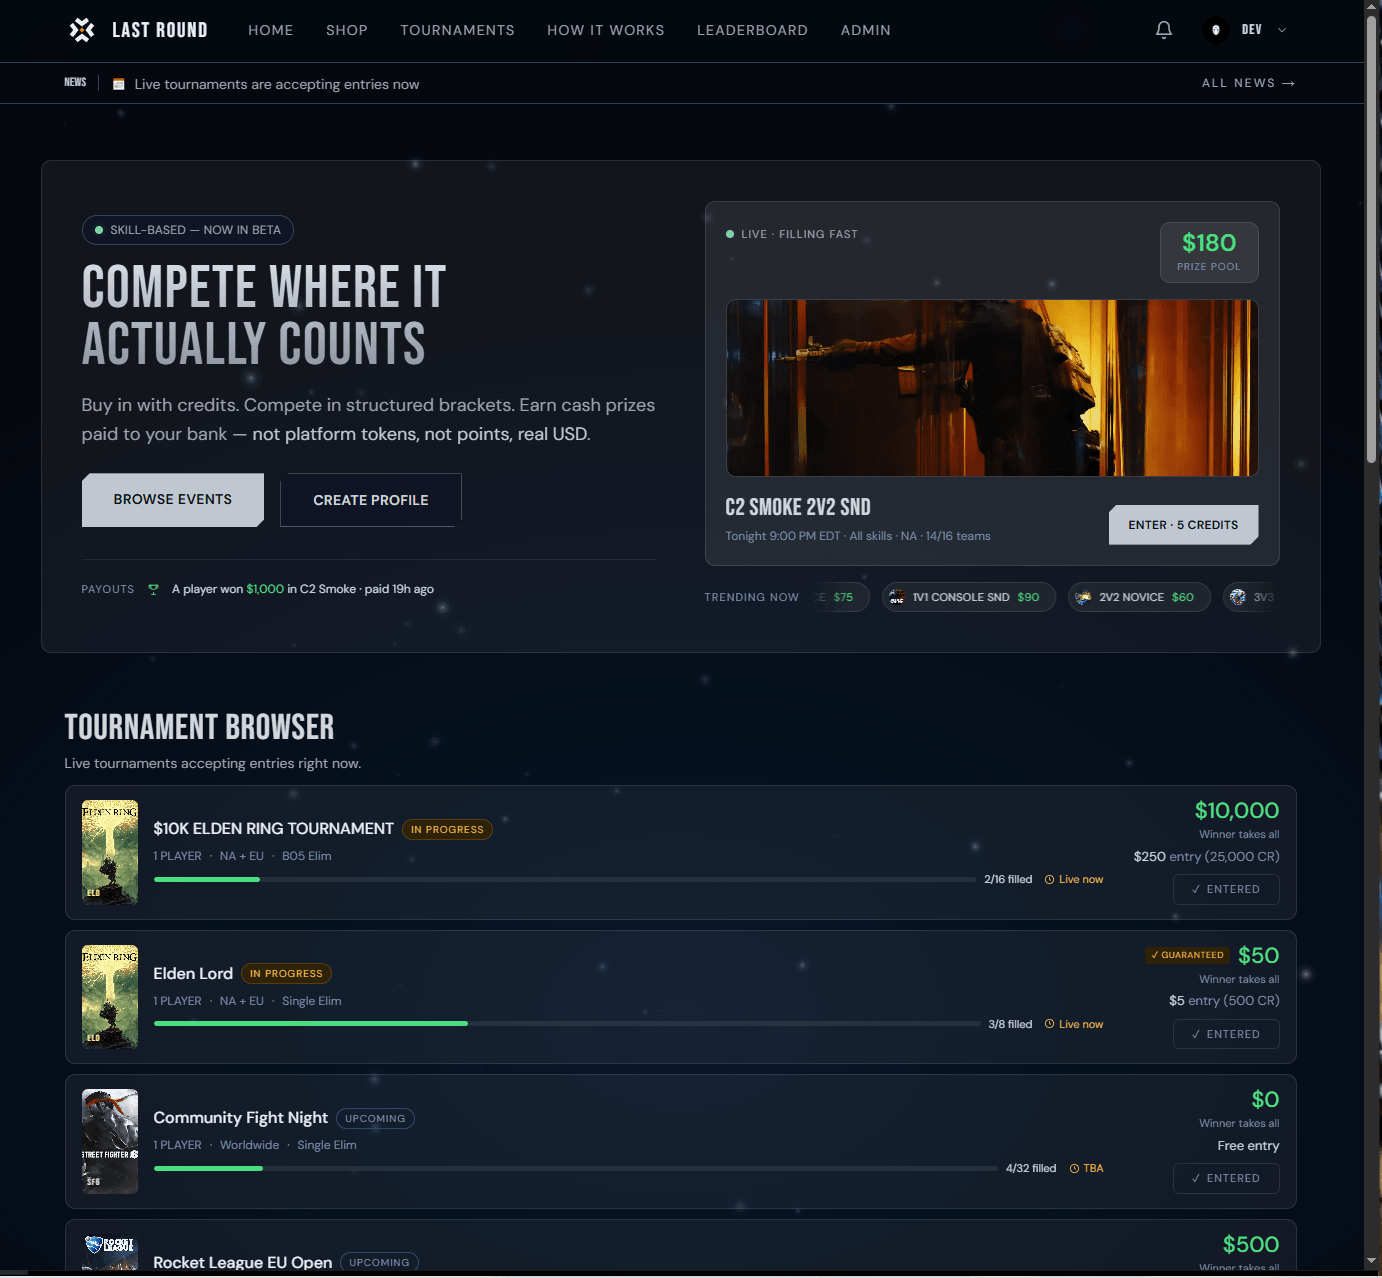
Task: Click Entered button for Community Fight Night
Action: [x=1226, y=1178]
